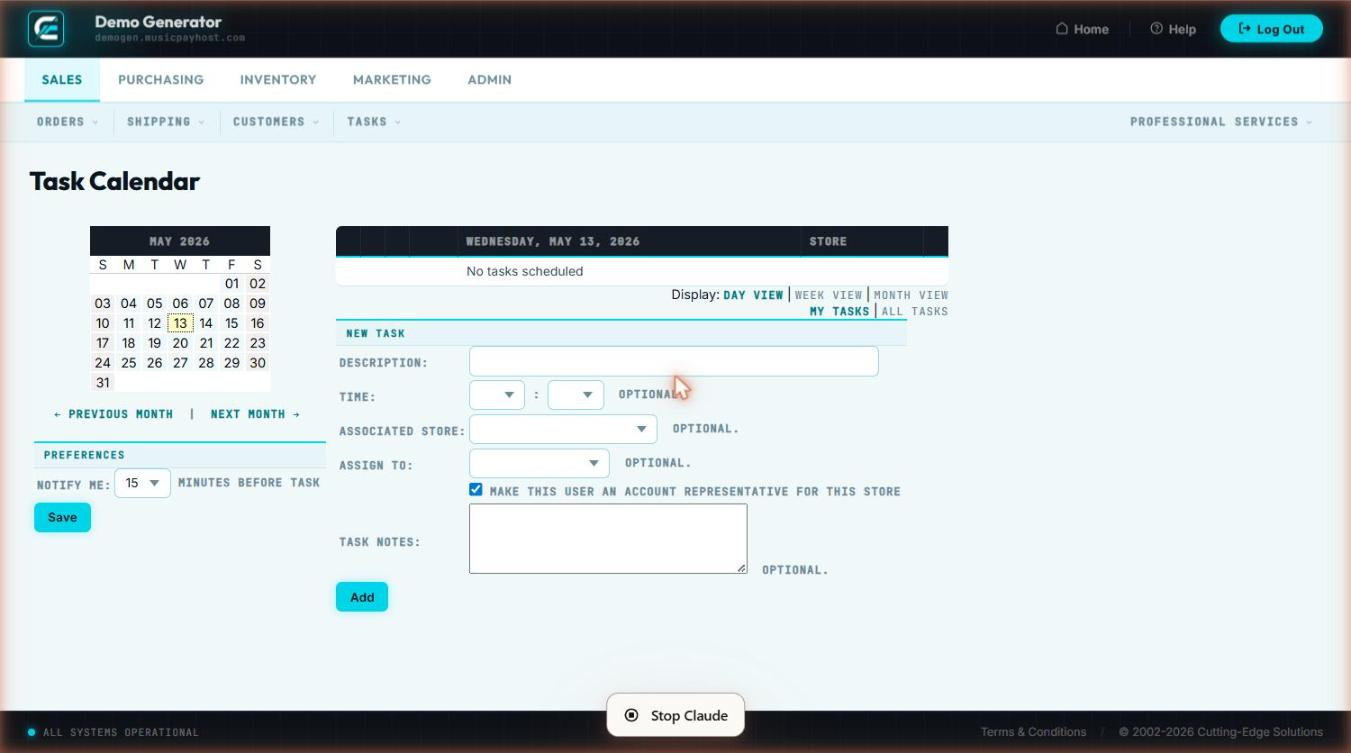
Task: Go to Previous Month
Action: 113,414
